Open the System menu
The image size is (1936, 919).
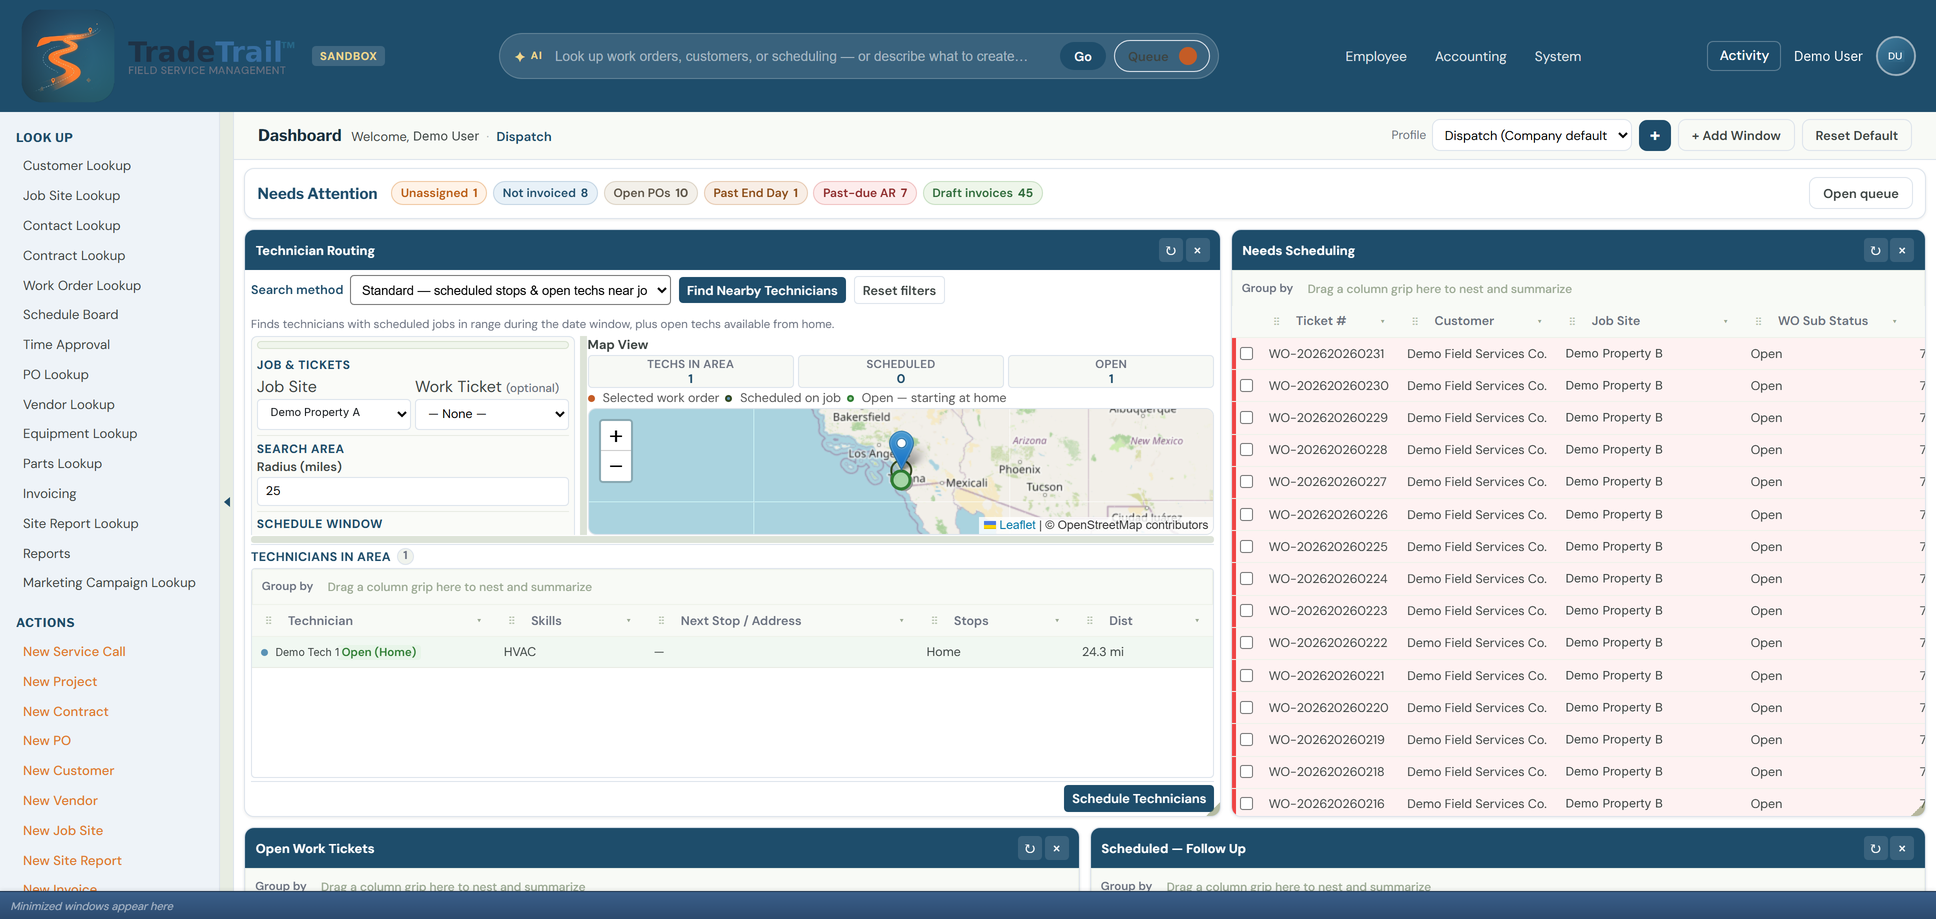point(1558,56)
